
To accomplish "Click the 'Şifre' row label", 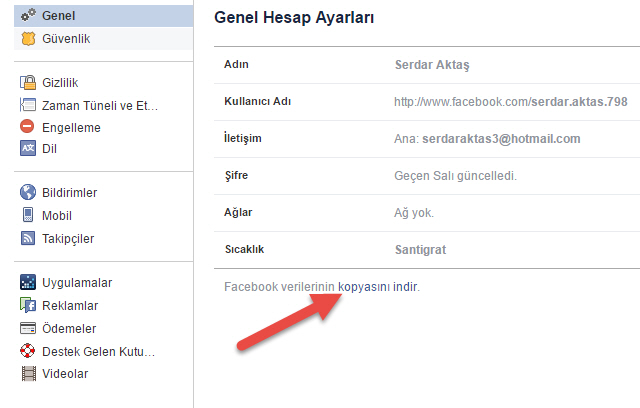I will click(x=236, y=175).
